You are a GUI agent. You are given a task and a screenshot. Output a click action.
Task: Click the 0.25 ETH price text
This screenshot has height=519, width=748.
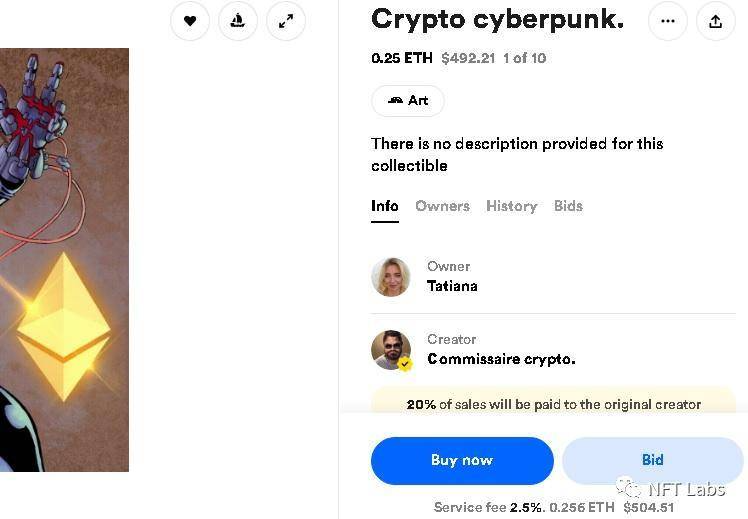coord(402,58)
